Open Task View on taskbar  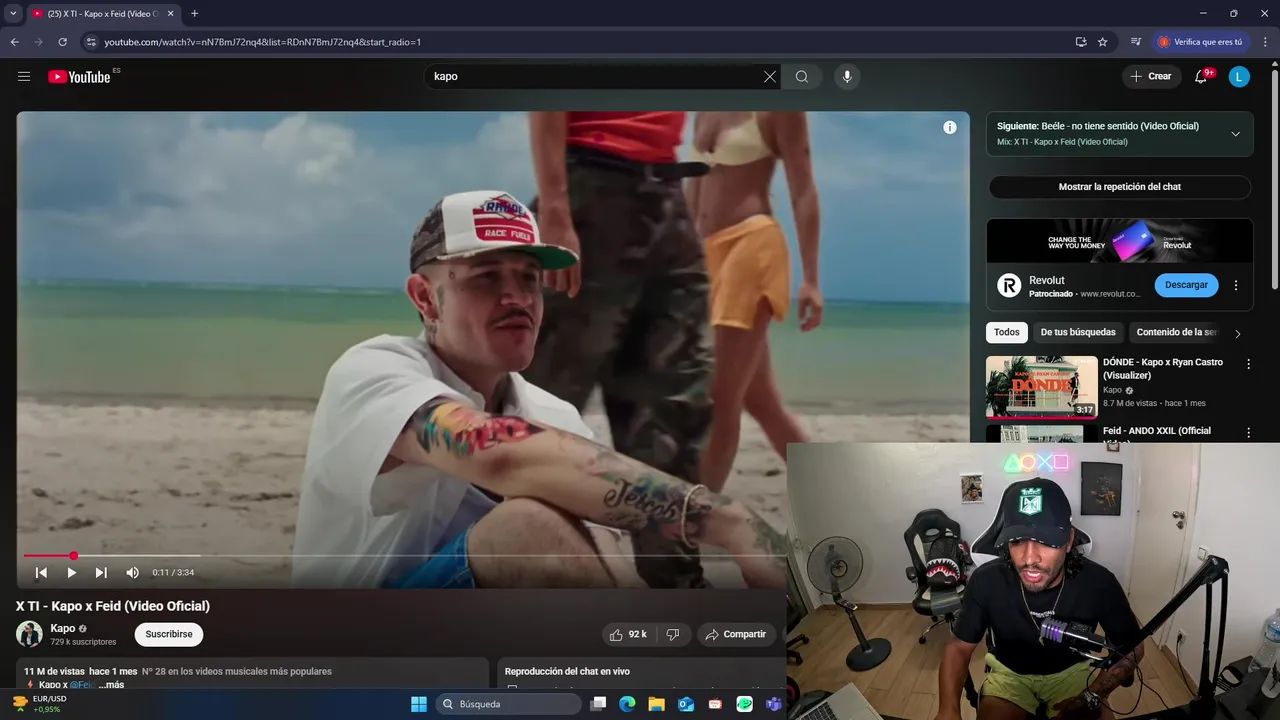pyautogui.click(x=598, y=704)
